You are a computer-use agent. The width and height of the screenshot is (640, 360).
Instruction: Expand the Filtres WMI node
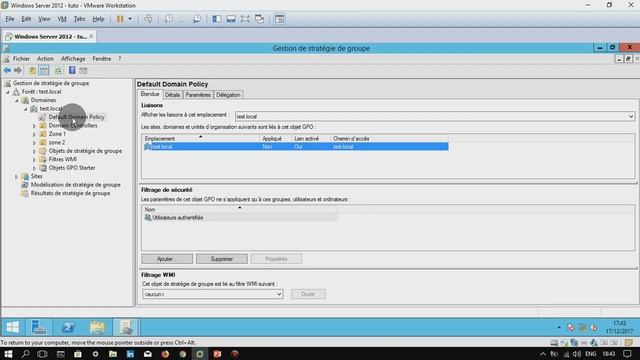[34, 160]
